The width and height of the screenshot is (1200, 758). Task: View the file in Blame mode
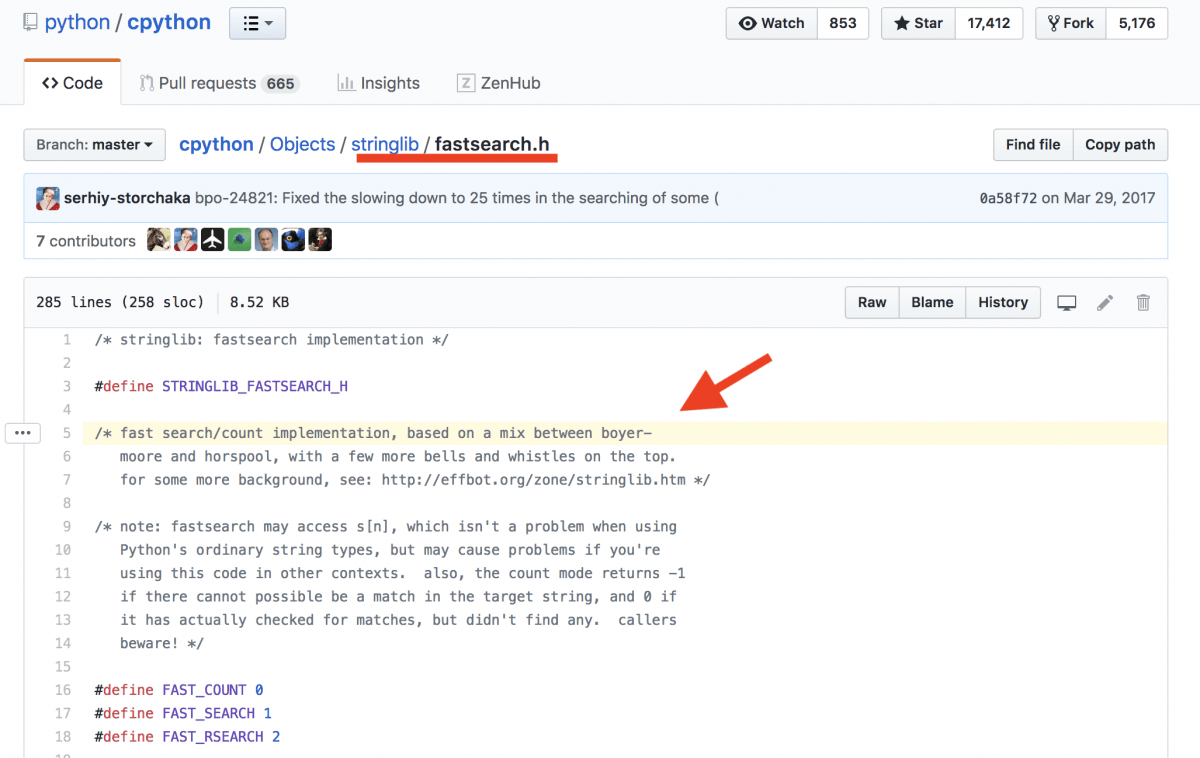931,302
